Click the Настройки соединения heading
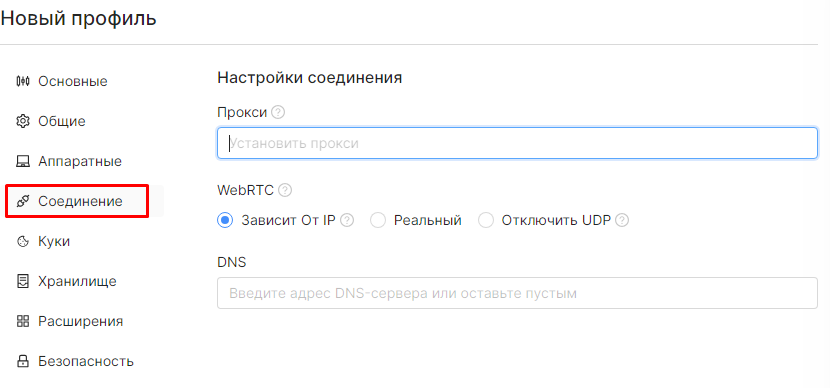The width and height of the screenshot is (830, 388). [x=310, y=78]
